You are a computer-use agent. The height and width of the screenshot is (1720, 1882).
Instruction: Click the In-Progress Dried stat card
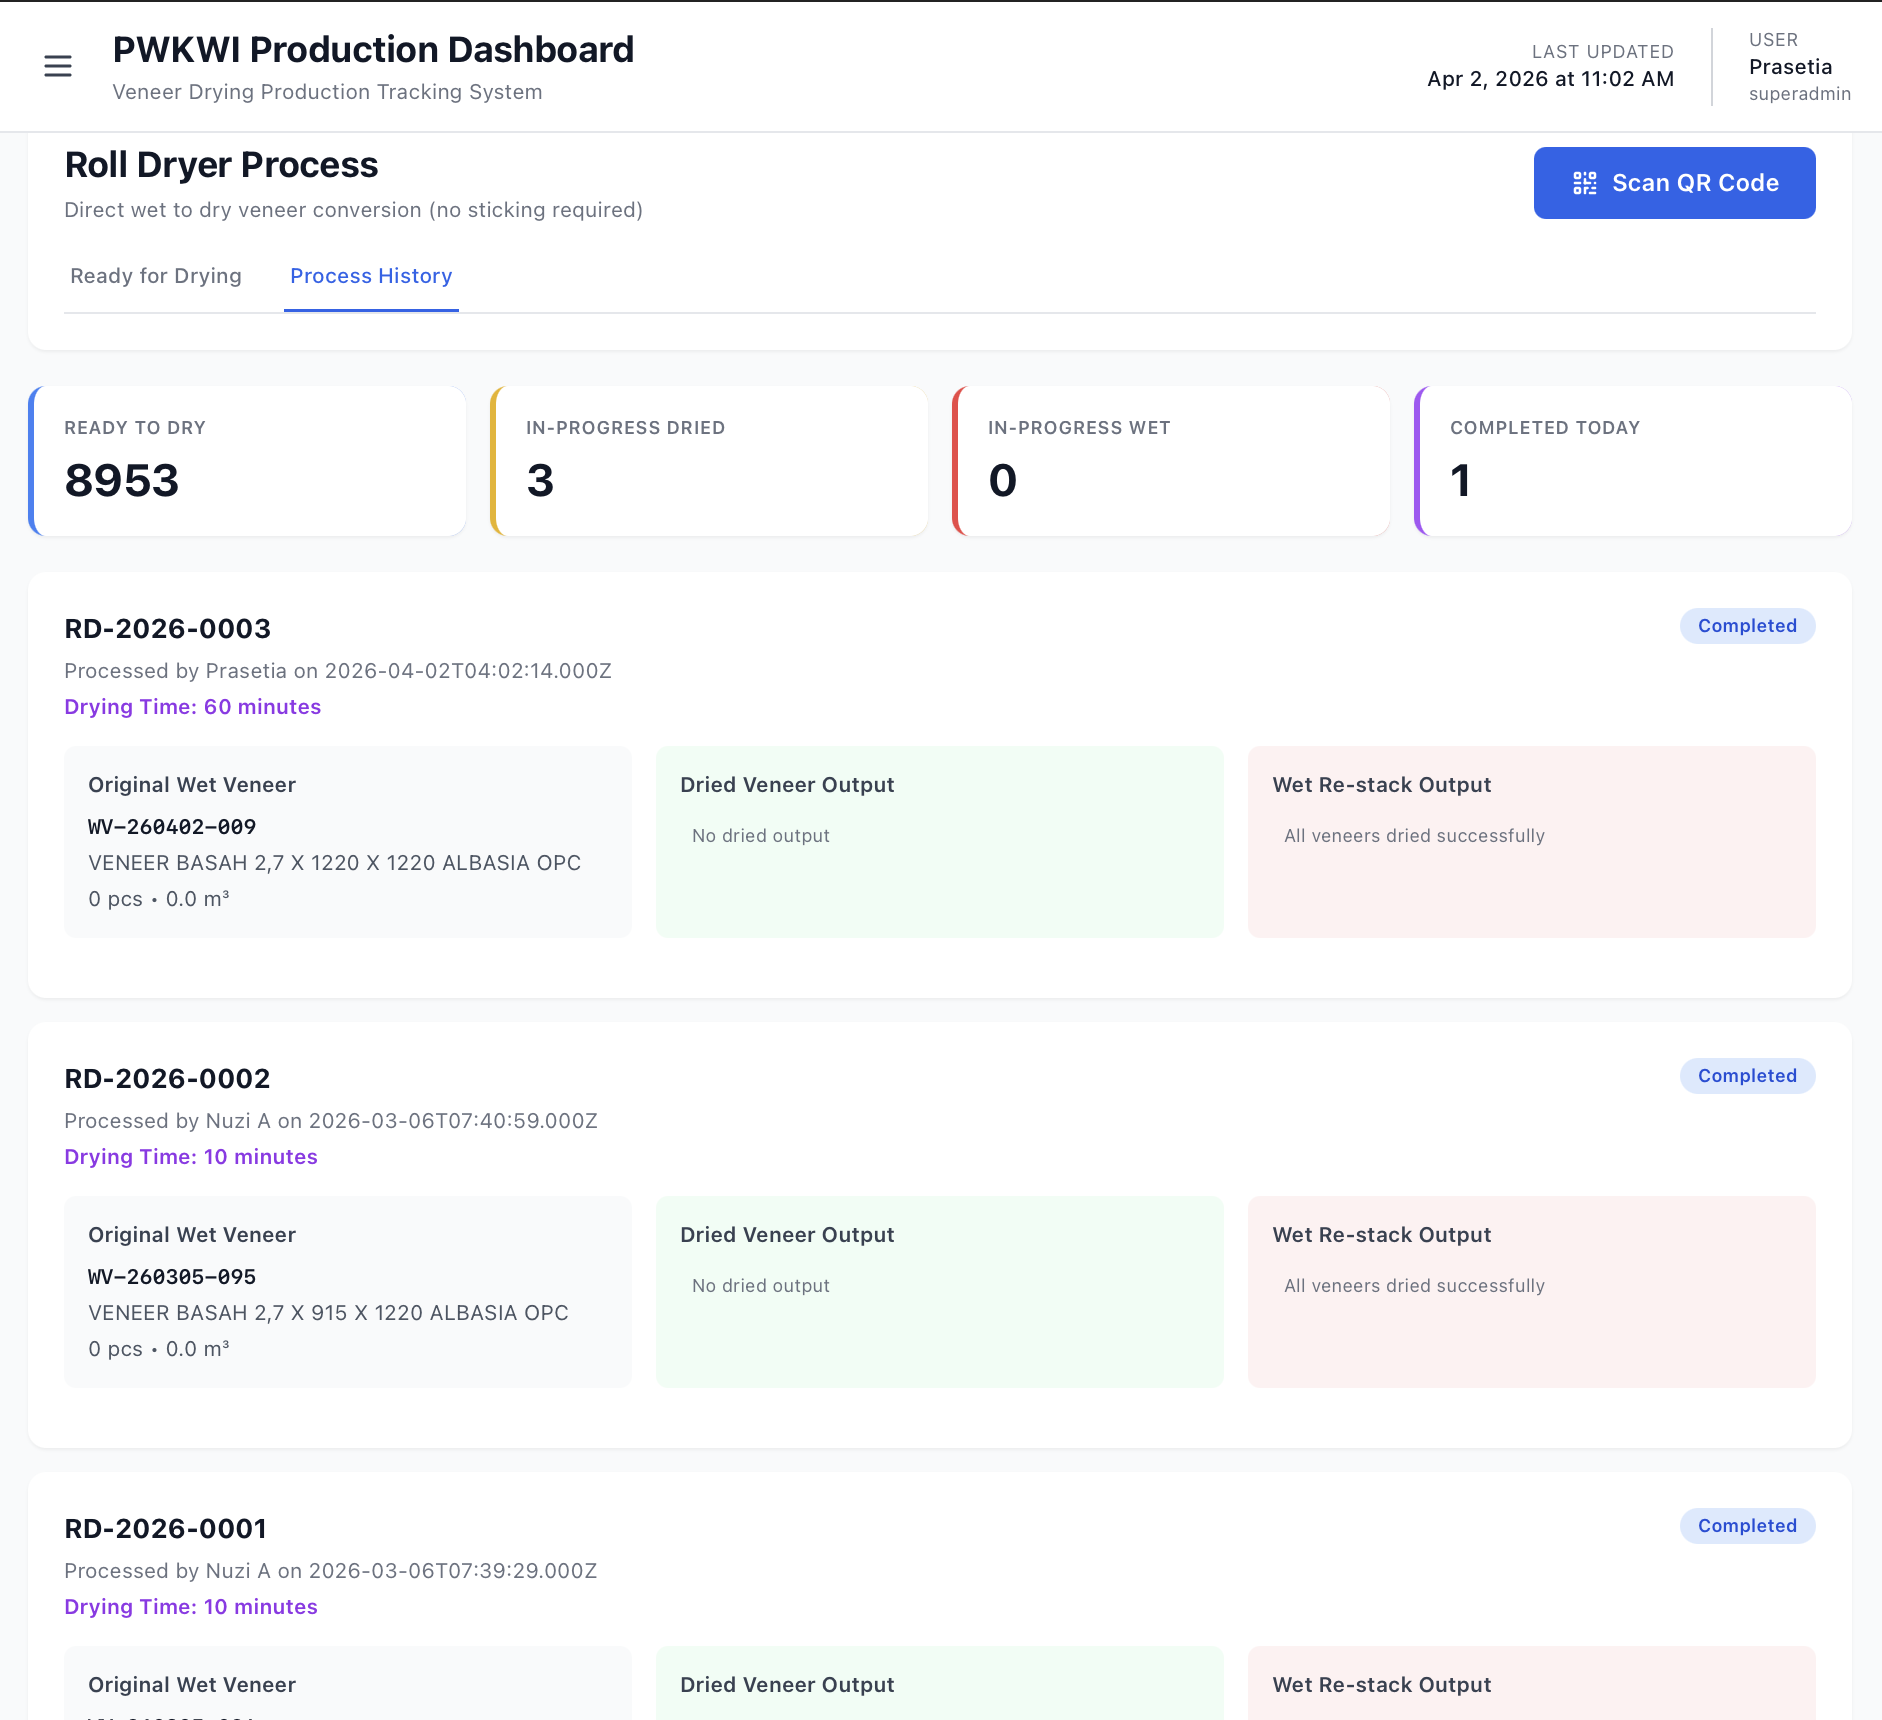710,461
